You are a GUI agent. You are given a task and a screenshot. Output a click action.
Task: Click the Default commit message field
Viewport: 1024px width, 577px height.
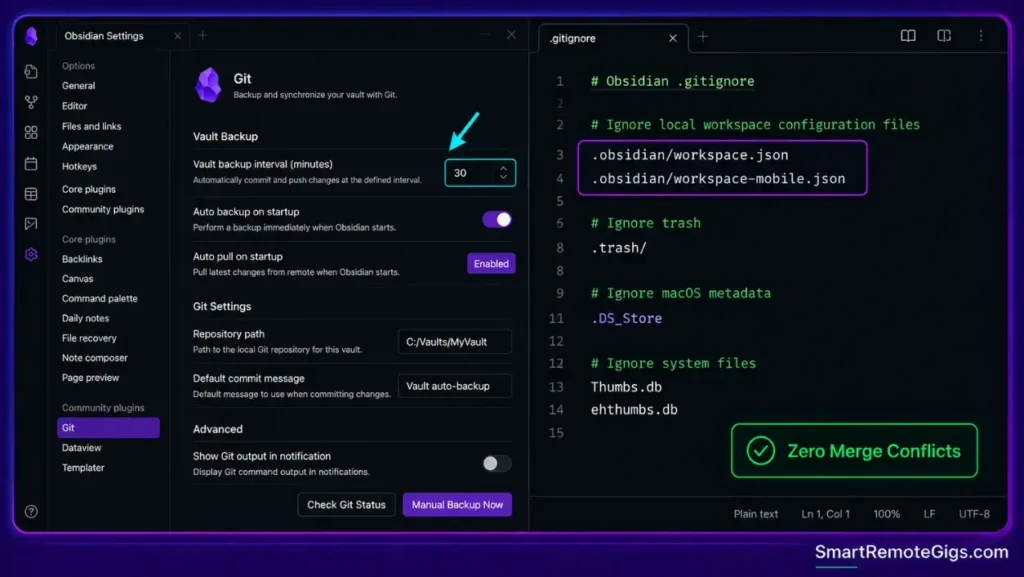[455, 386]
